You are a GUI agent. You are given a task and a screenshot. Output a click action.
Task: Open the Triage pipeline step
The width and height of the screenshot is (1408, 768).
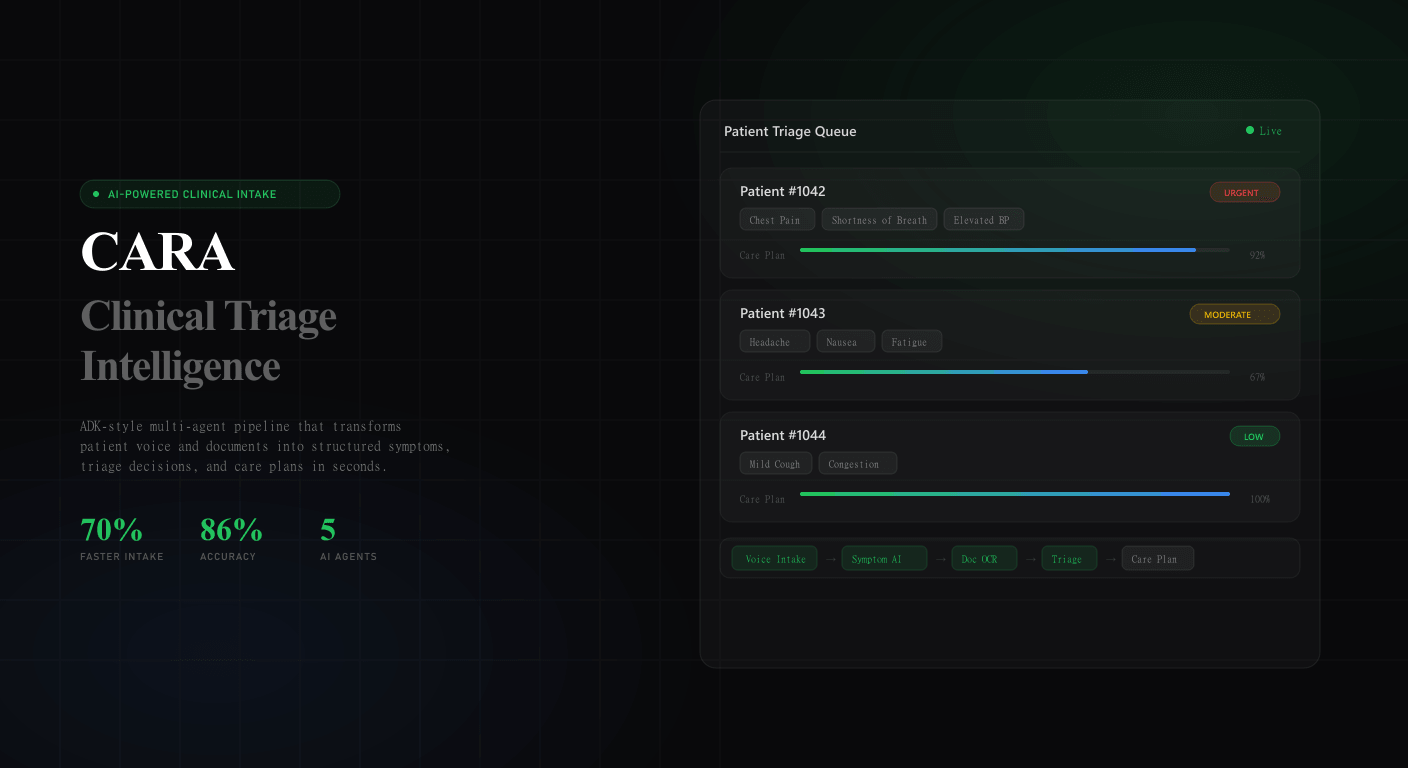pyautogui.click(x=1068, y=559)
